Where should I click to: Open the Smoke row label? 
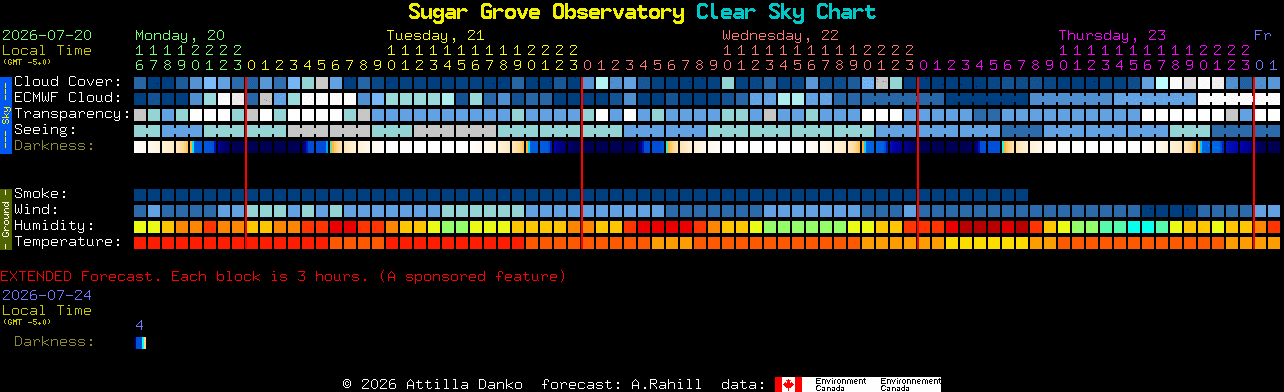41,193
